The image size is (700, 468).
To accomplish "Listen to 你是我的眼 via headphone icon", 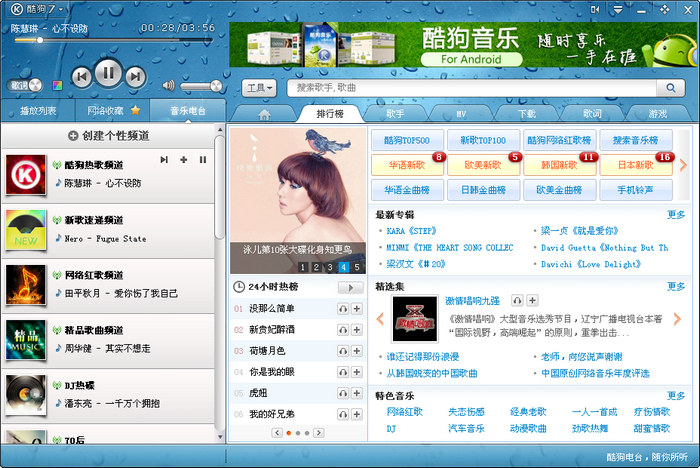I will [x=343, y=372].
